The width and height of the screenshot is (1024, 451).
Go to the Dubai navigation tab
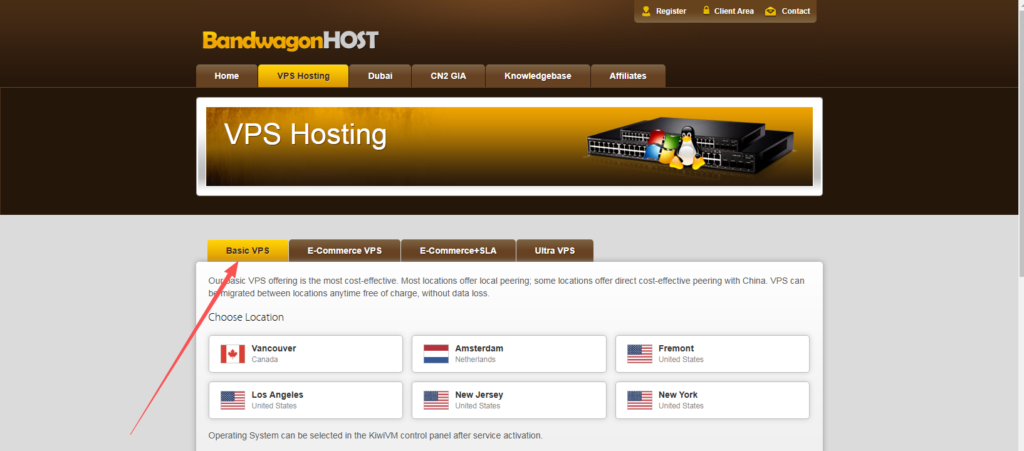[x=380, y=76]
